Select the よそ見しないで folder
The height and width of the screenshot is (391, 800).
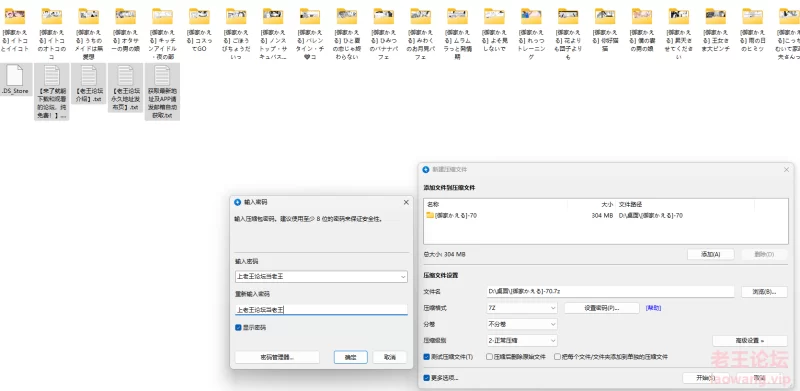point(494,29)
